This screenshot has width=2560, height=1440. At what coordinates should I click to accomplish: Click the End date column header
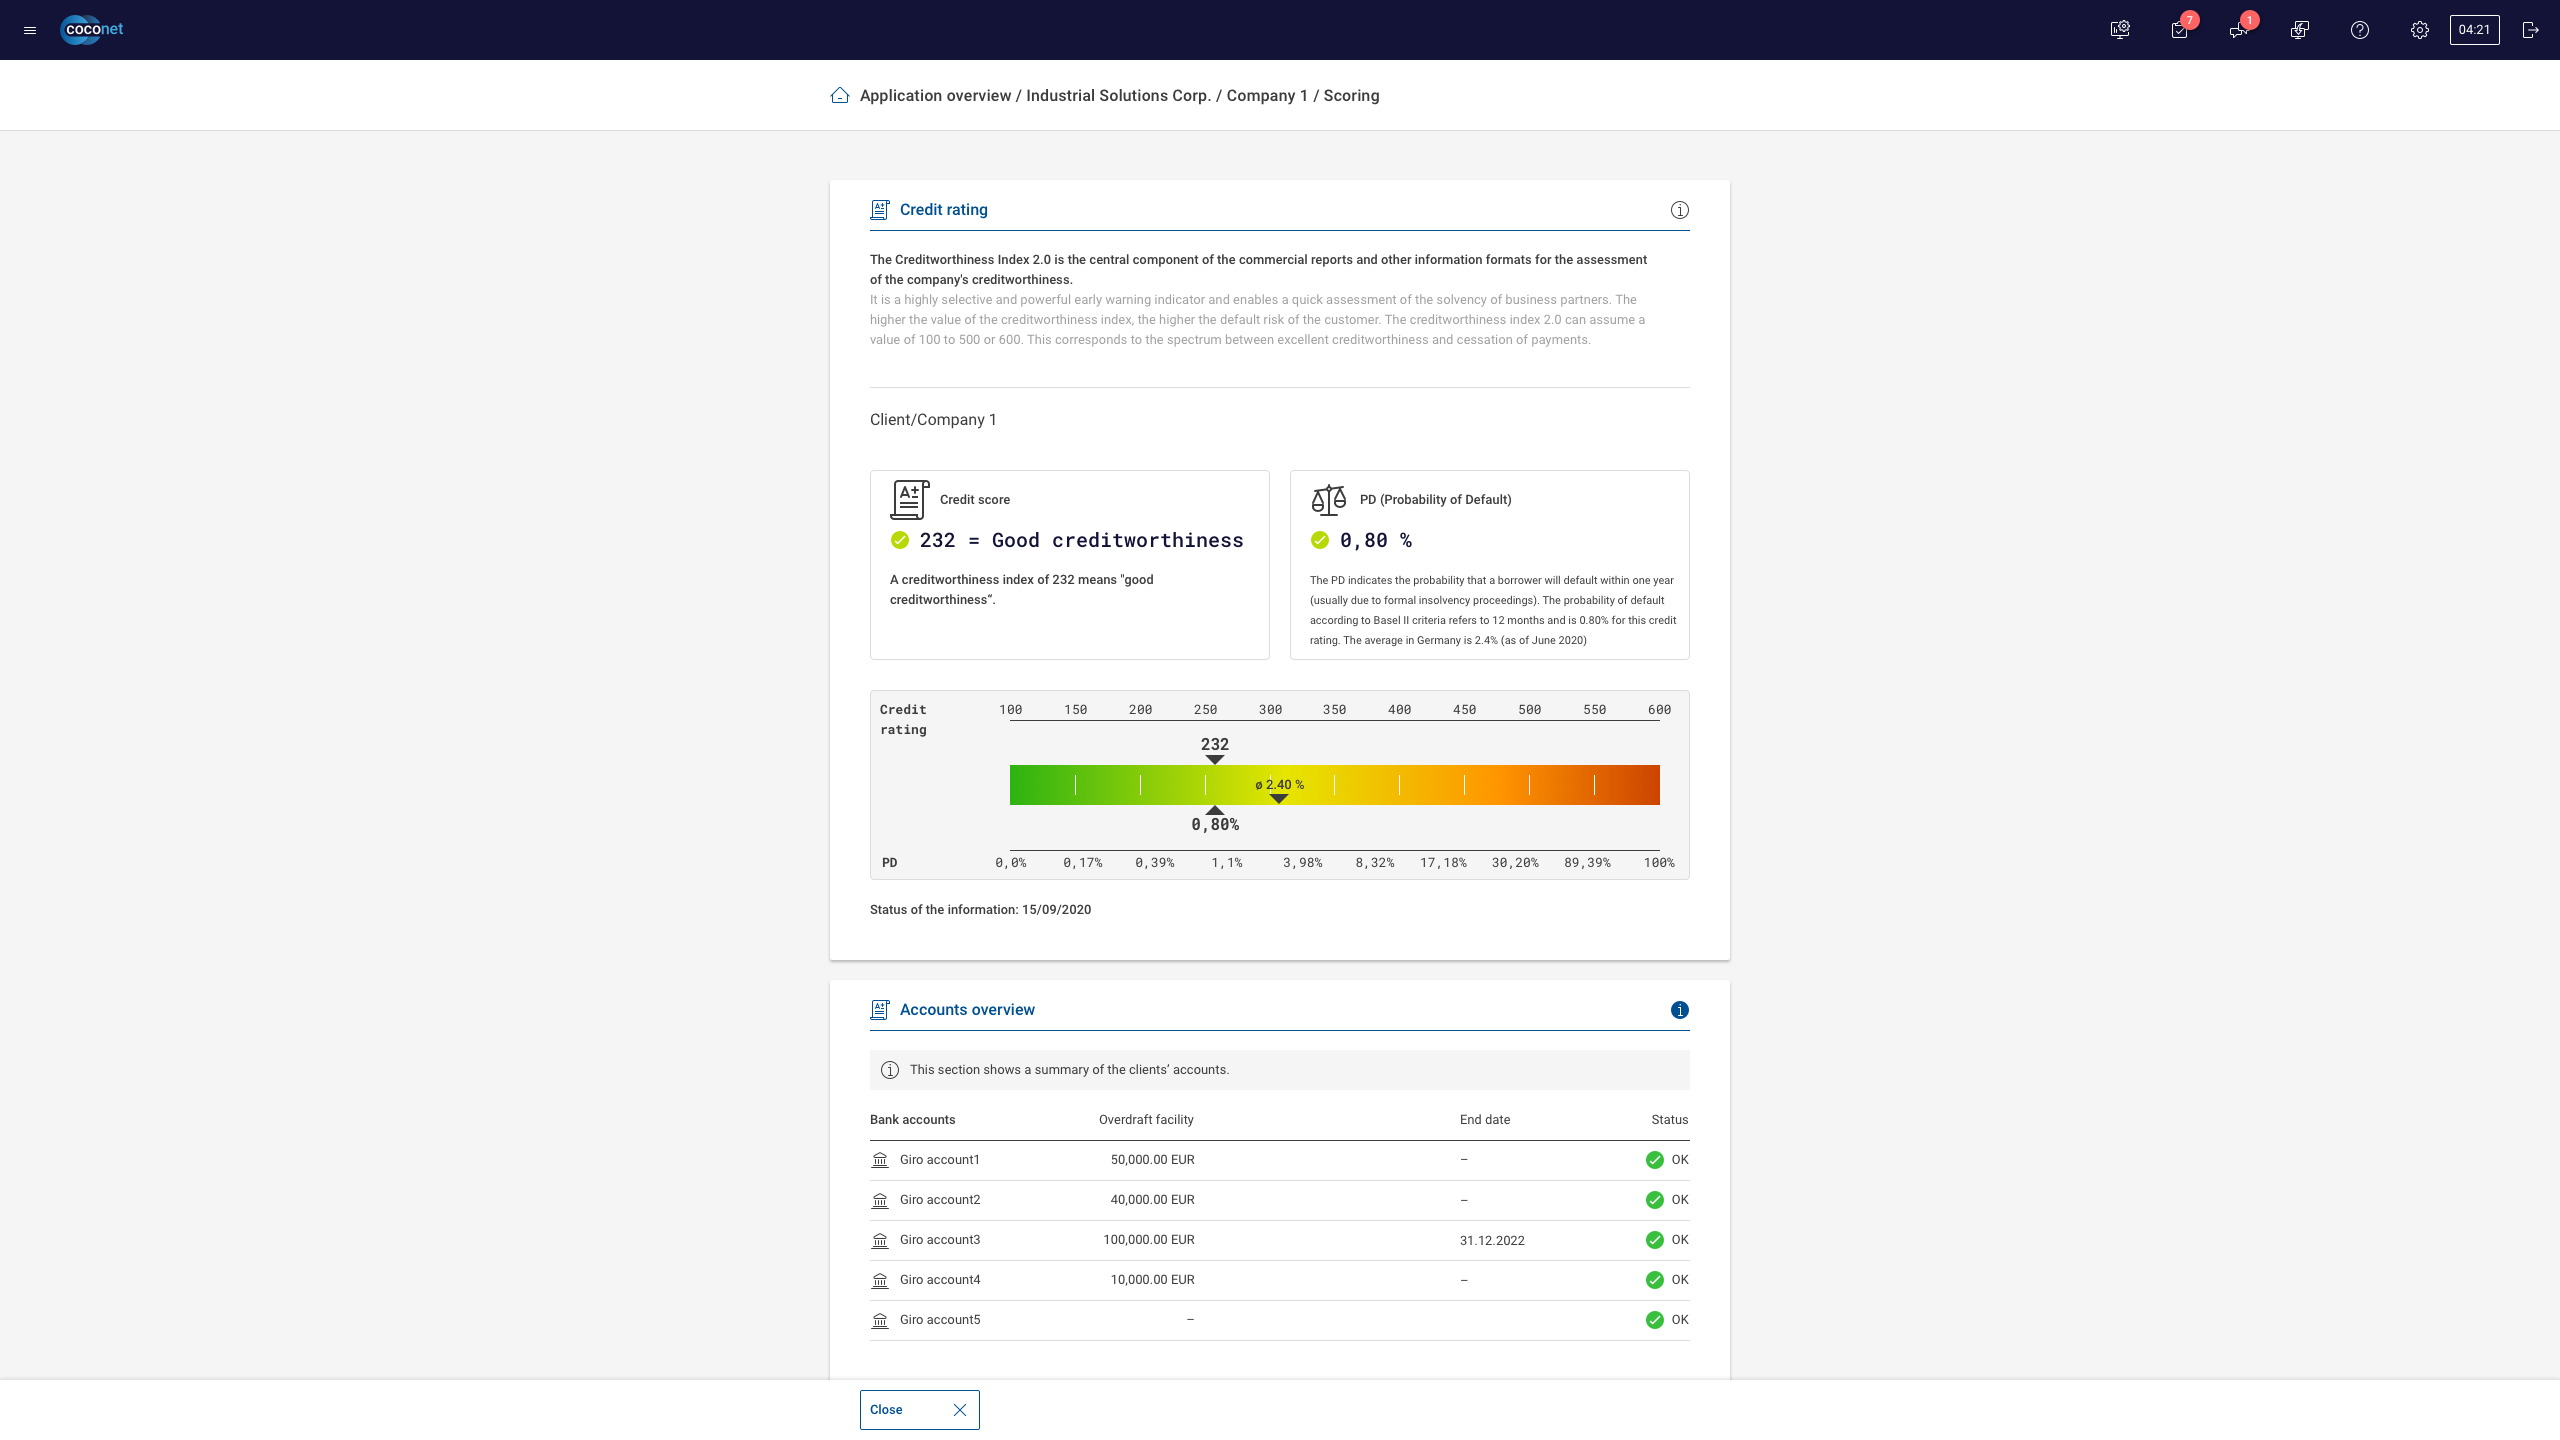pyautogui.click(x=1485, y=1120)
